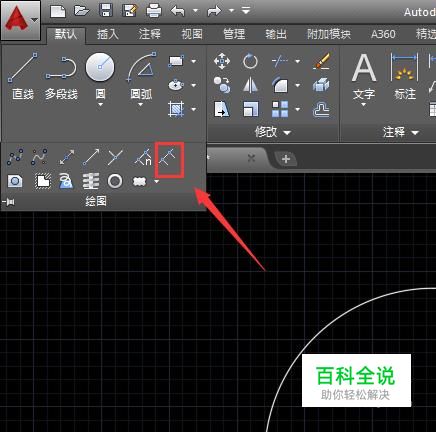Viewport: 436px width, 432px height.
Task: Select the Helix spiral tool
Action: pyautogui.click(x=66, y=182)
